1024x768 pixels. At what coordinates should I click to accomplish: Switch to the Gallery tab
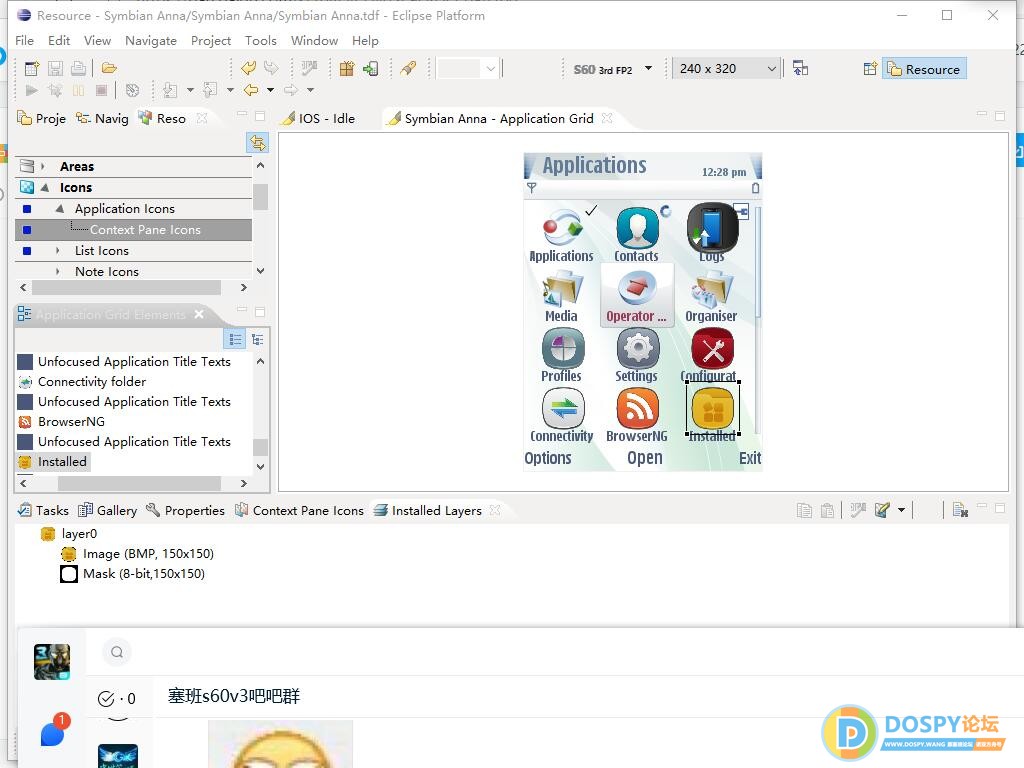(108, 511)
